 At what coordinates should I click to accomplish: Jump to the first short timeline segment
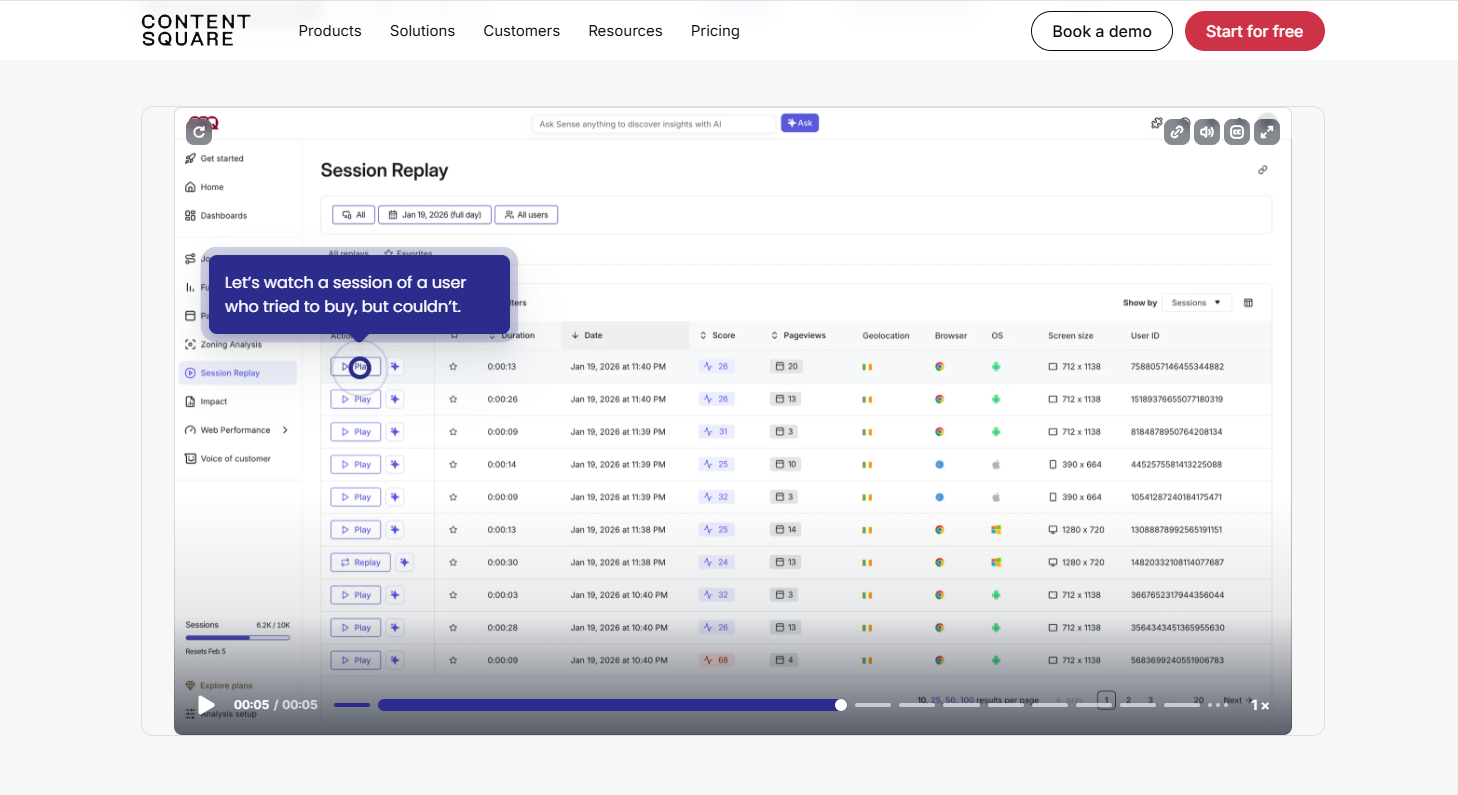click(352, 705)
